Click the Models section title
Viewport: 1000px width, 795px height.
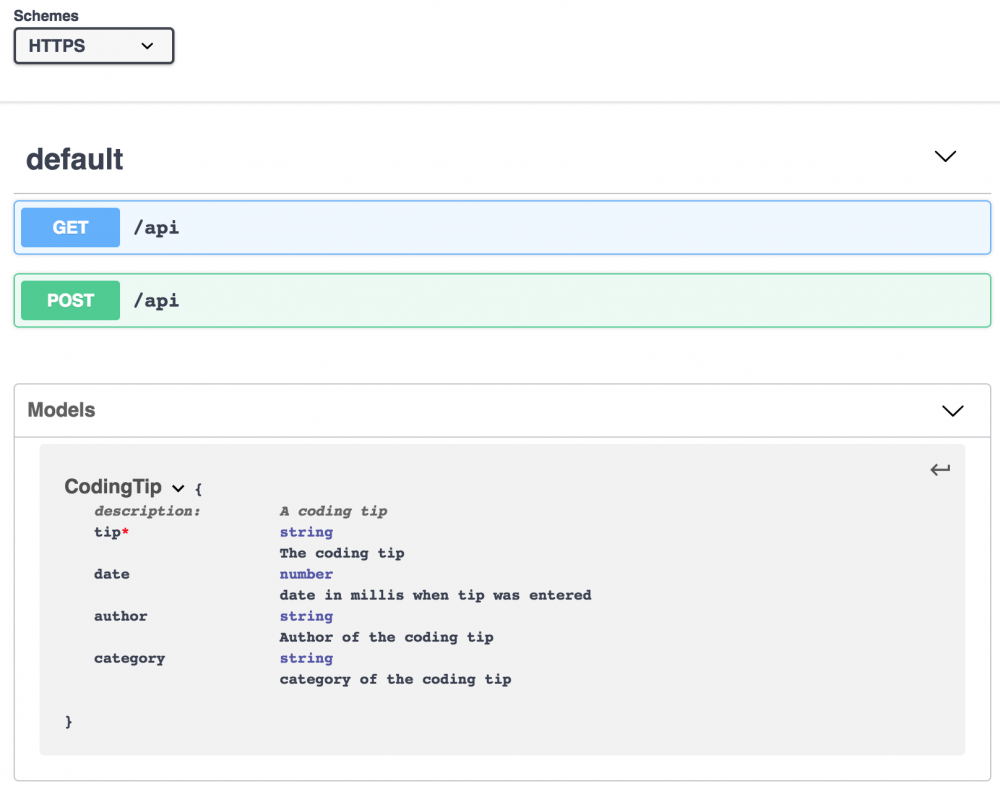[62, 410]
